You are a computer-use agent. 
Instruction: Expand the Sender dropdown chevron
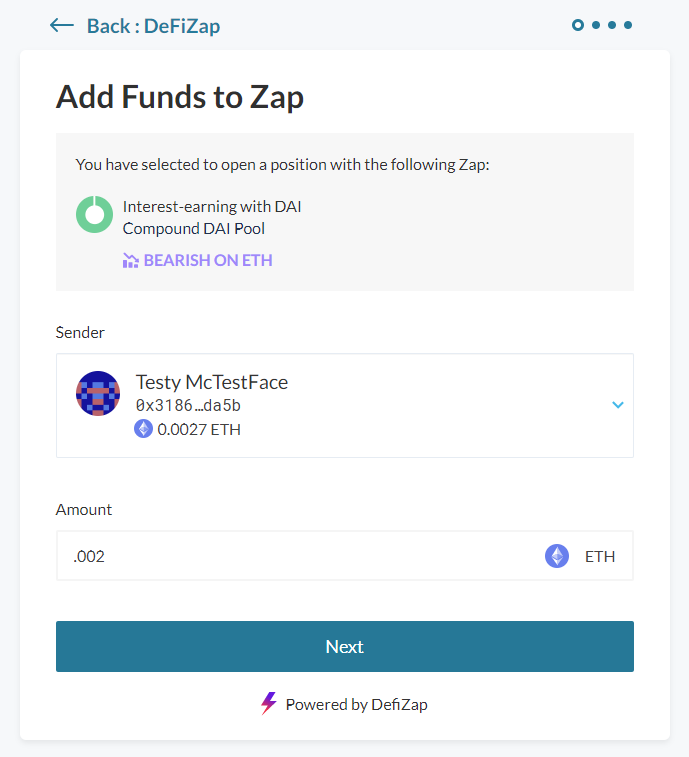tap(618, 405)
